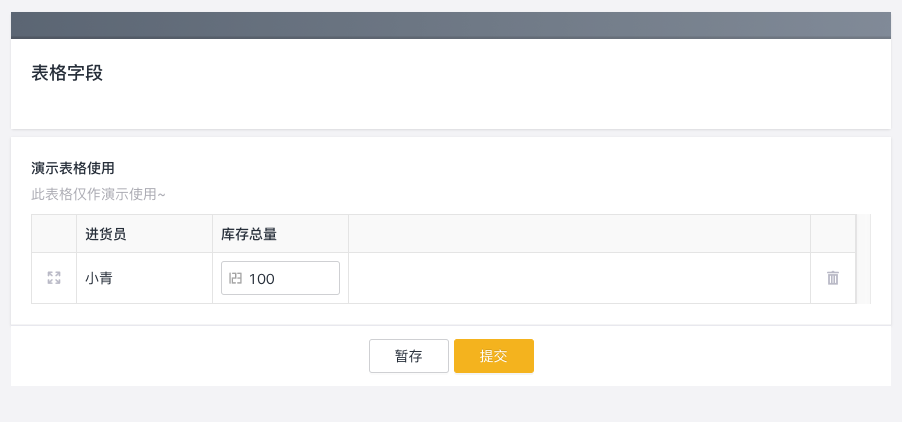902x422 pixels.
Task: Delete the 小青 row with trash icon
Action: click(833, 278)
